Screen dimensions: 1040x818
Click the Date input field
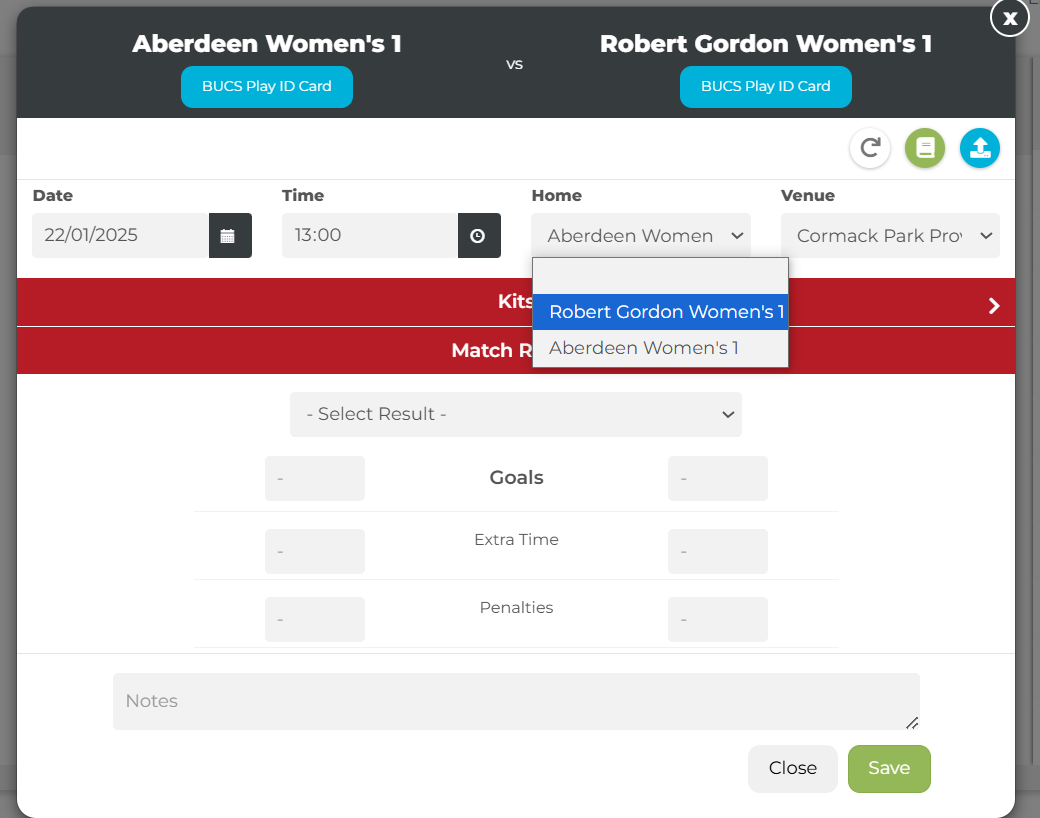click(x=121, y=236)
